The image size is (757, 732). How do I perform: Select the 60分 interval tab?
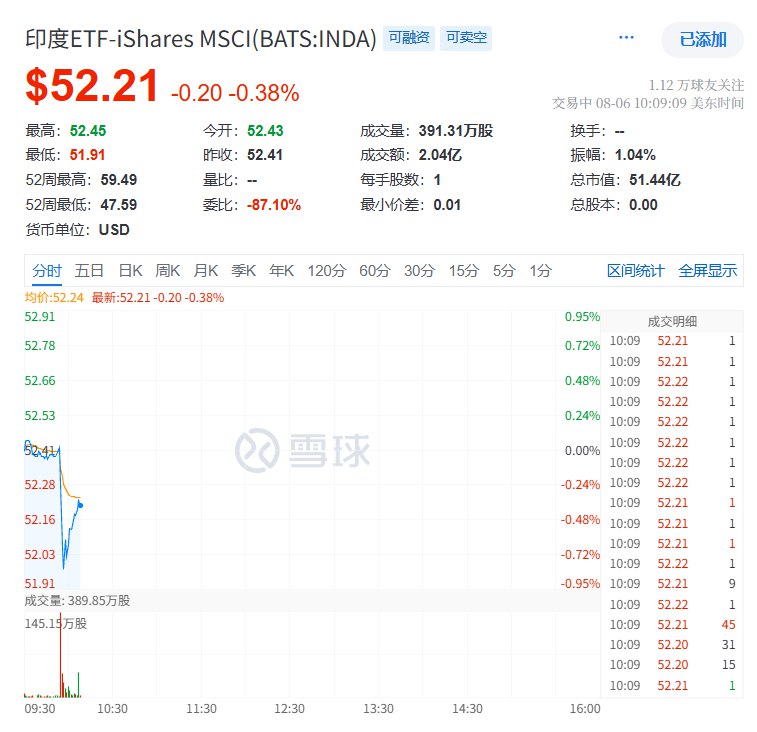point(375,270)
